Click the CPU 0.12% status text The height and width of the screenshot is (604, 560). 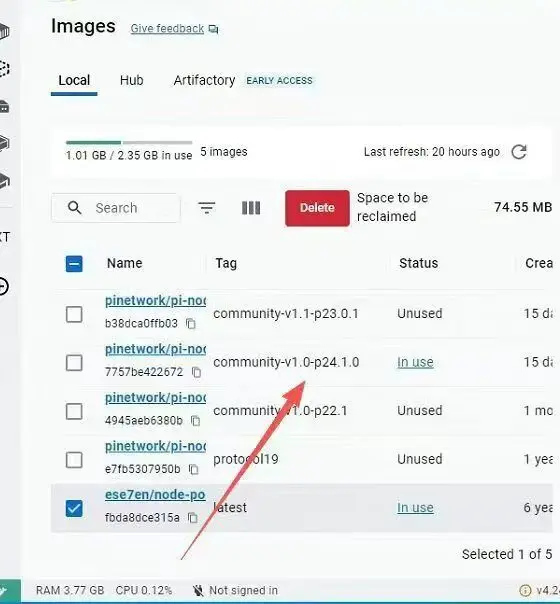pos(144,591)
